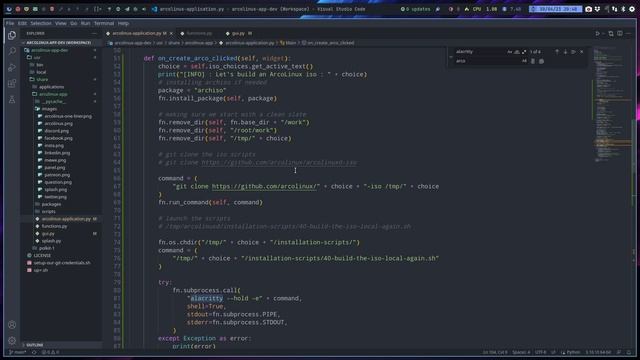
Task: Close the arcolinux-application.py tab
Action: click(x=171, y=33)
